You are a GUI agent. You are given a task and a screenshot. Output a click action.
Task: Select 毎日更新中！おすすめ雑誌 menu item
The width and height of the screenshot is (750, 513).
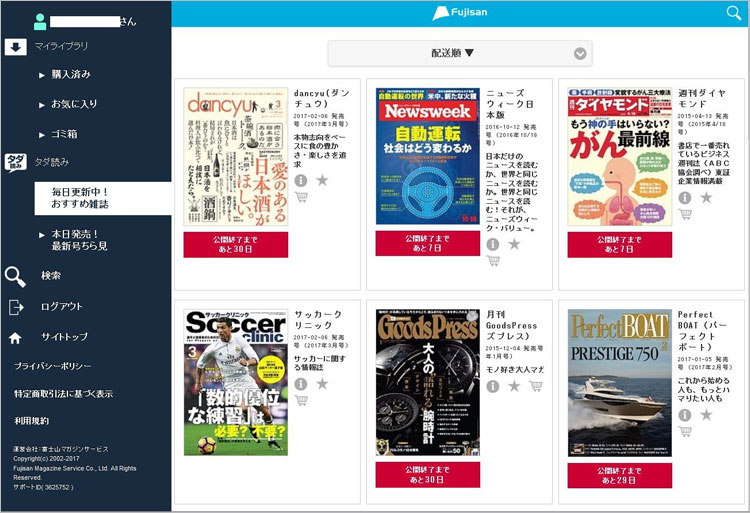click(x=103, y=198)
